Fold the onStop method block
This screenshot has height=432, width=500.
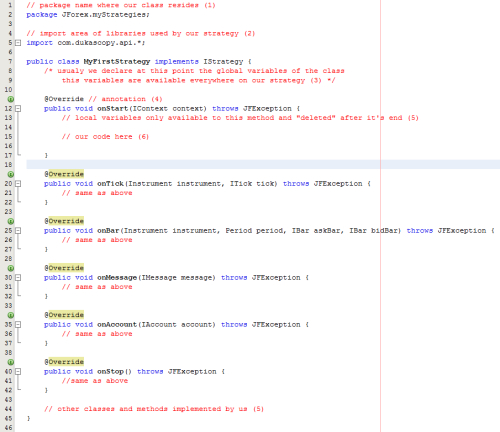click(18, 371)
